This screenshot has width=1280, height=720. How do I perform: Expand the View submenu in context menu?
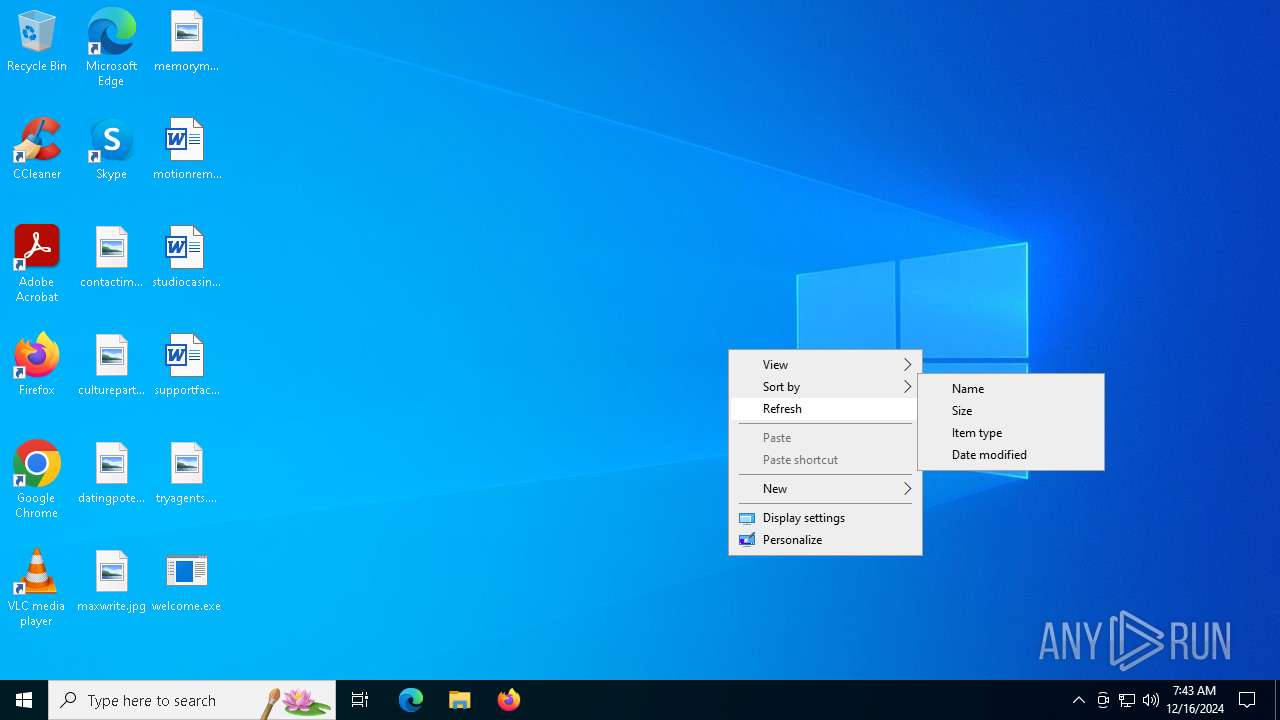[825, 365]
